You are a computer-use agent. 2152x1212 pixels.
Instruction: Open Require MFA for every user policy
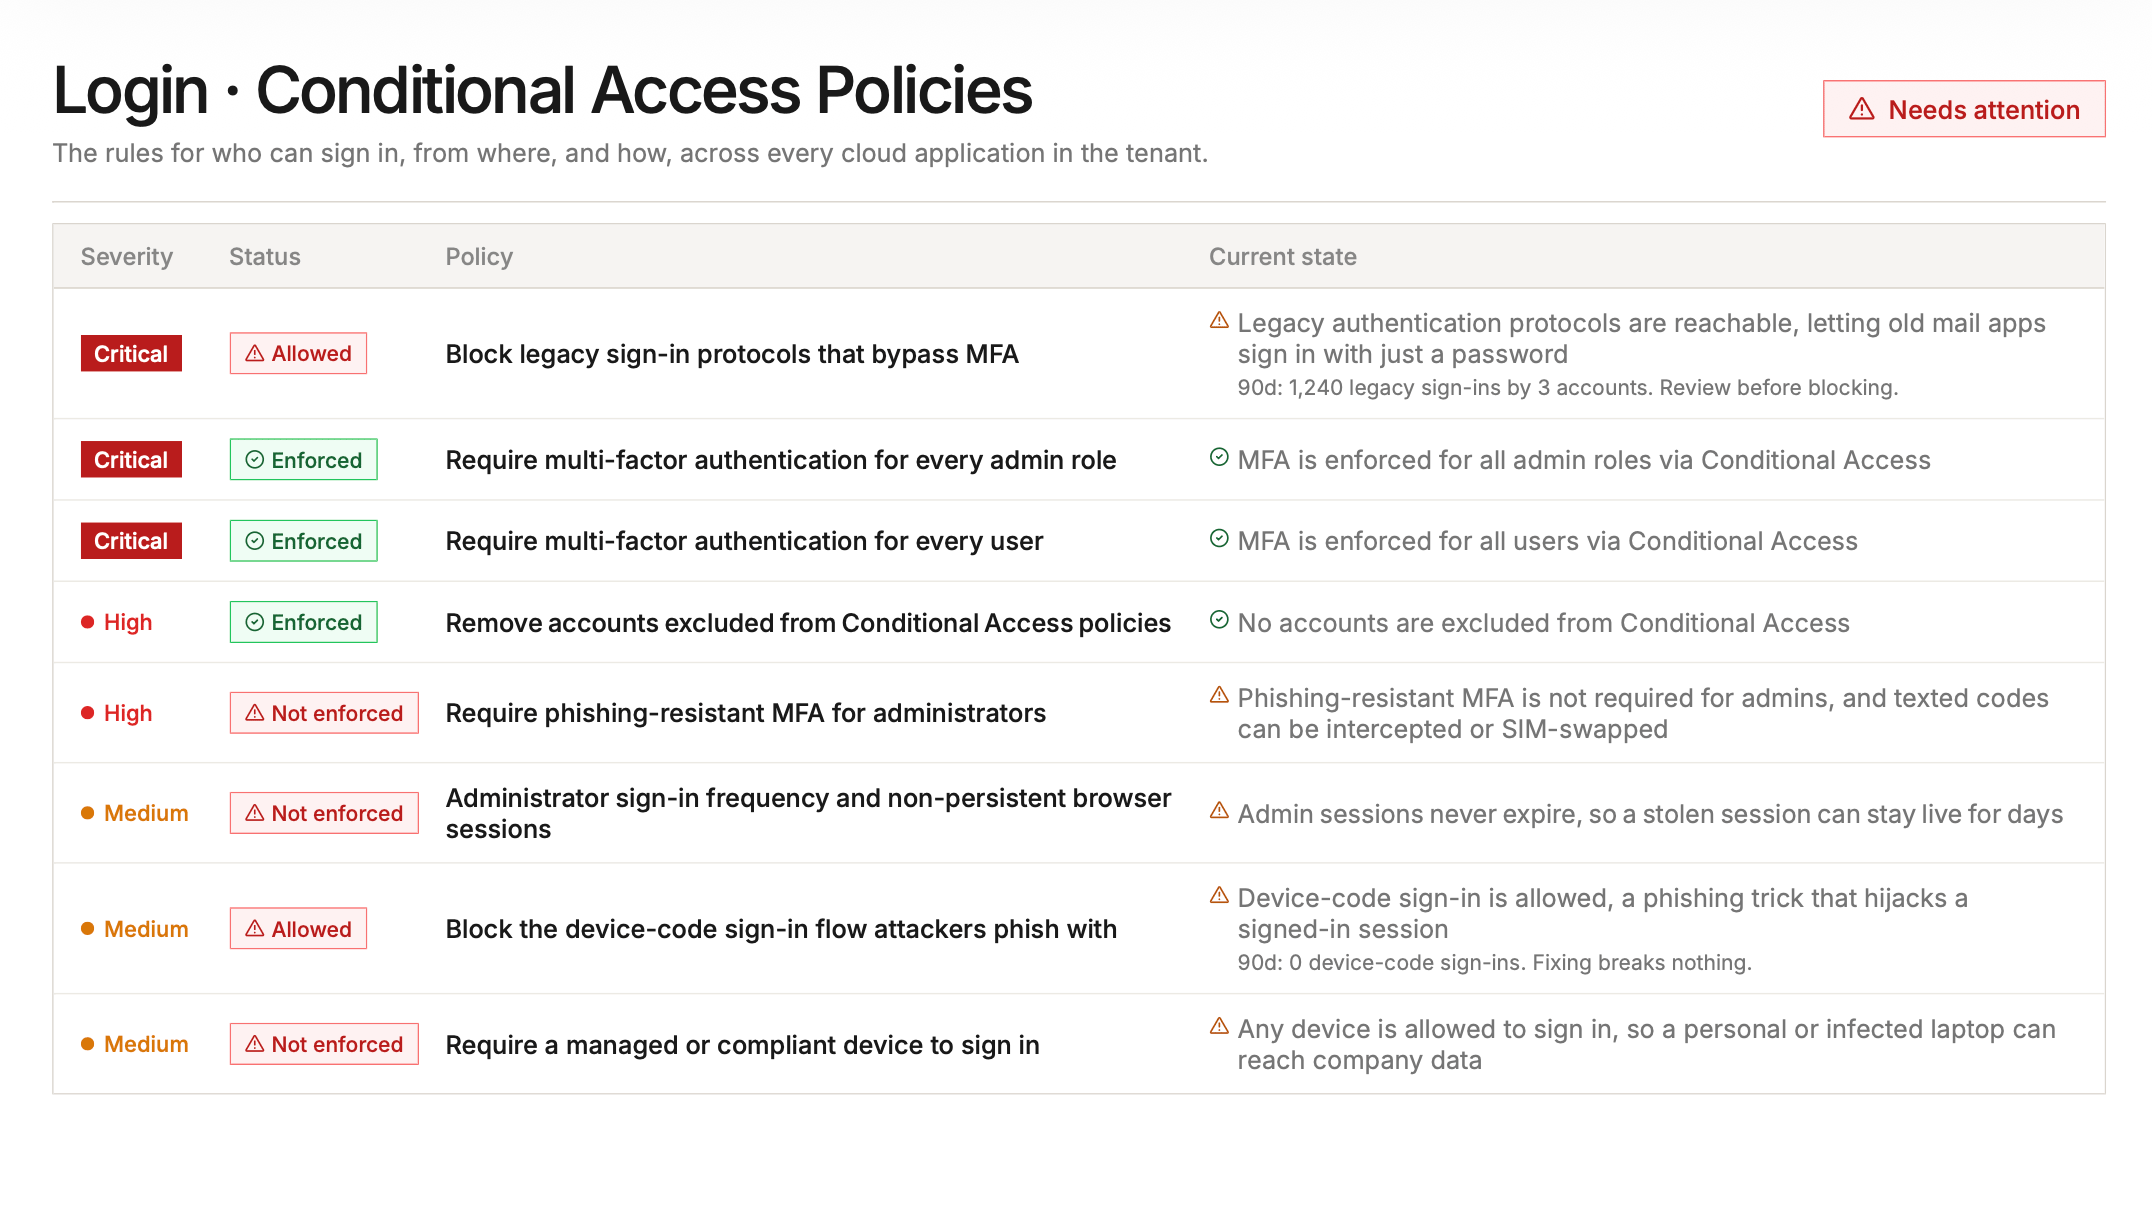point(744,541)
